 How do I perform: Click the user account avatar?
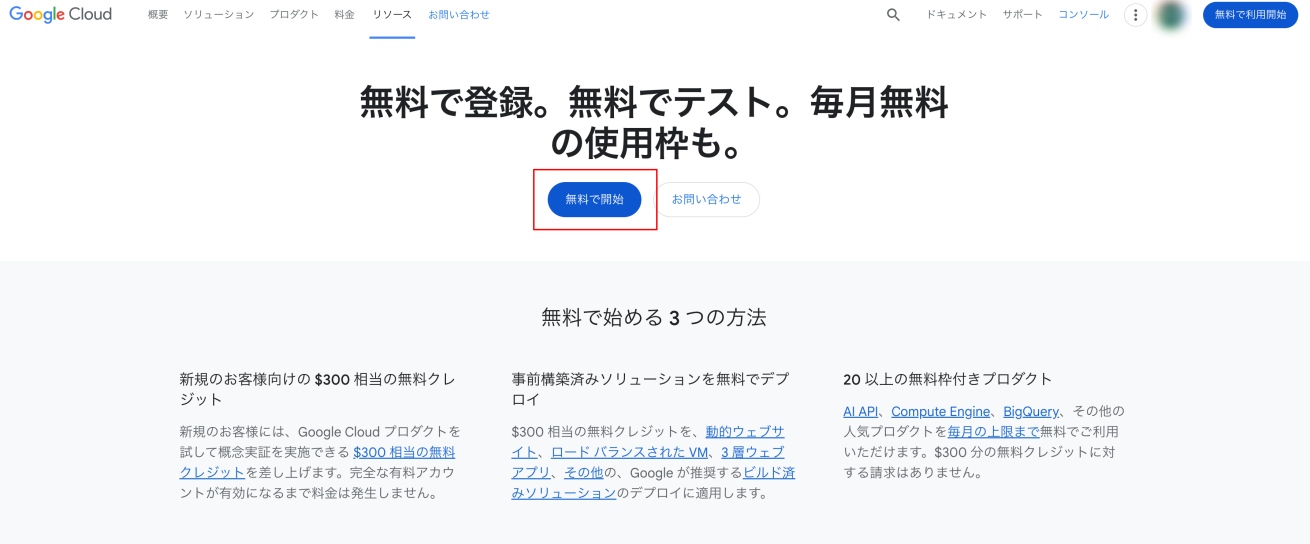coord(1171,15)
